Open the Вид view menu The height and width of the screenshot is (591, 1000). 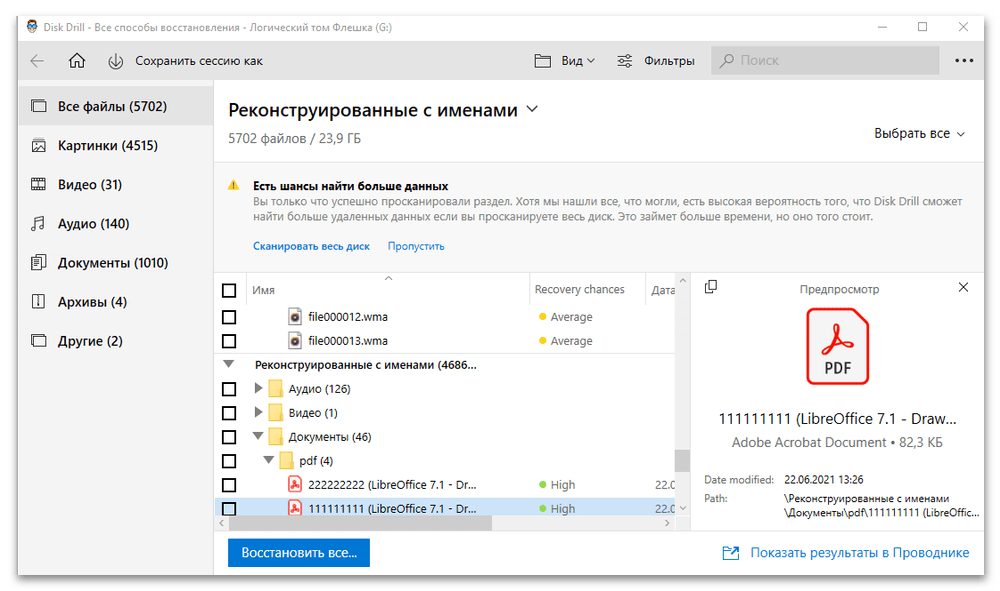565,61
